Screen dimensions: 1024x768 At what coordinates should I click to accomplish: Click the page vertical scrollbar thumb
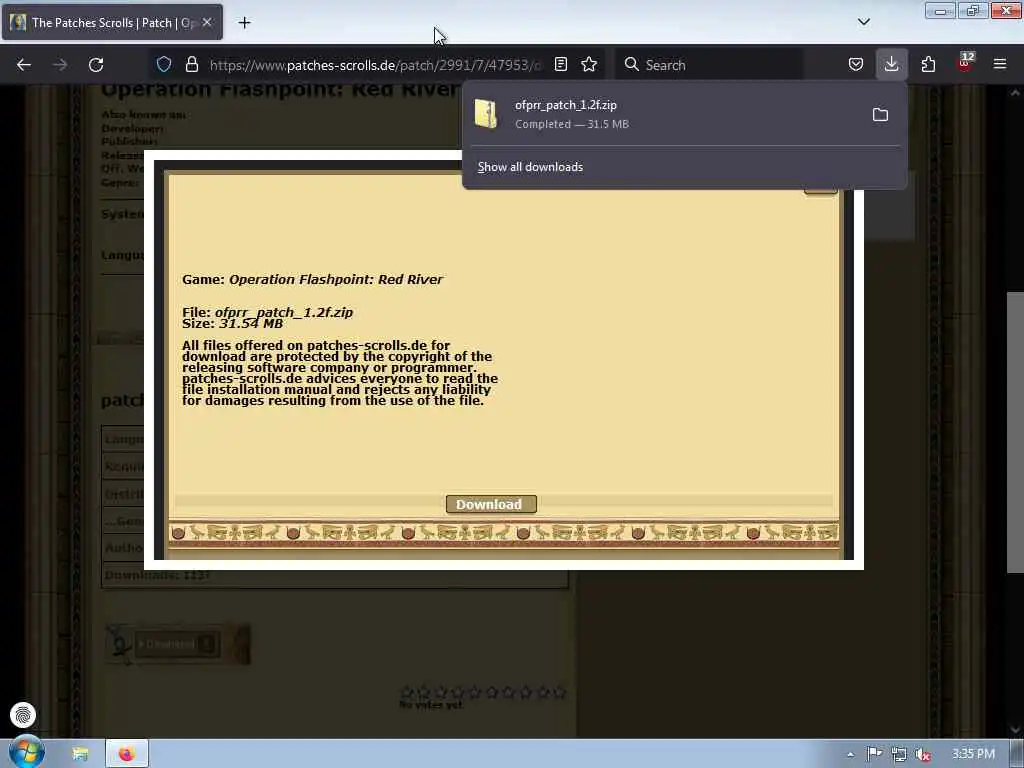pyautogui.click(x=1015, y=432)
